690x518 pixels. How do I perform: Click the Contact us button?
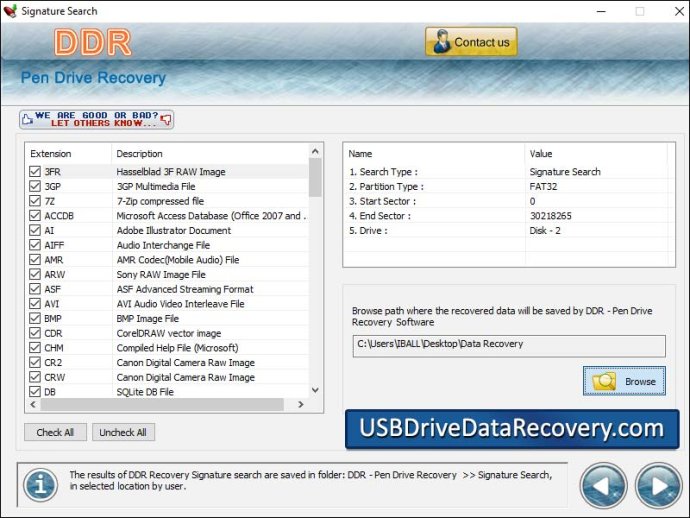(471, 42)
